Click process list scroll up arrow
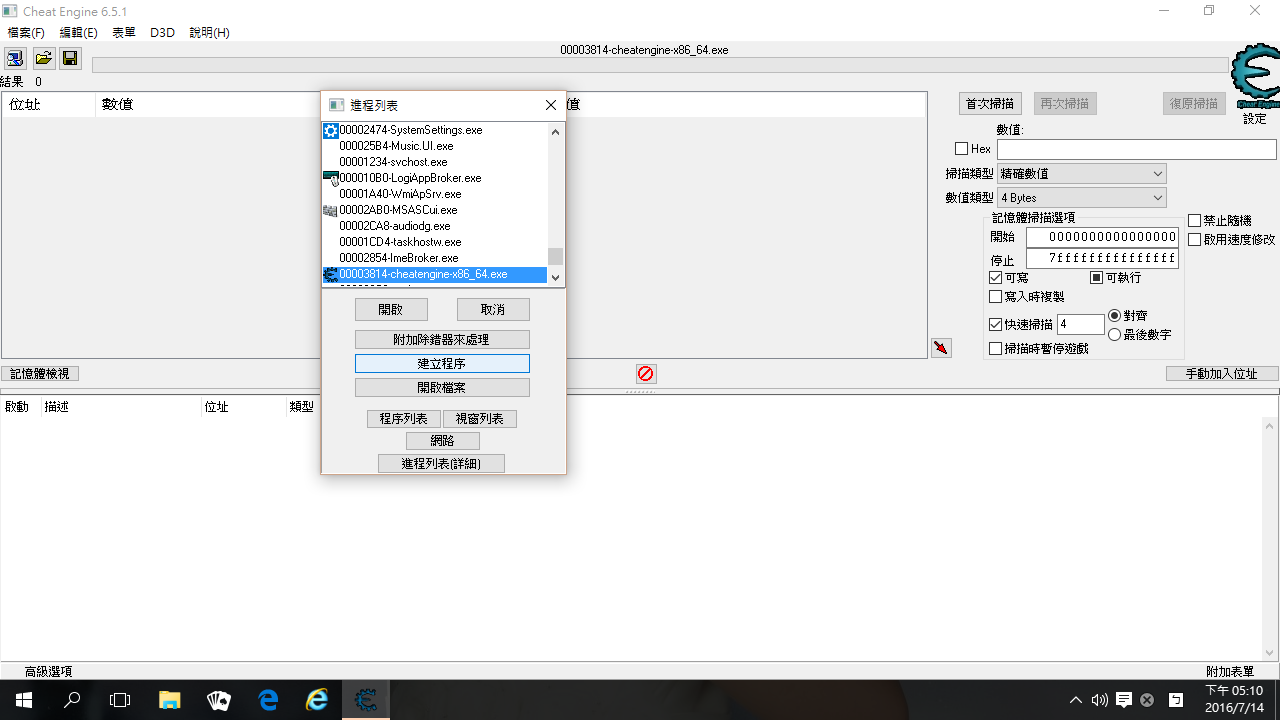1280x720 pixels. coord(556,131)
